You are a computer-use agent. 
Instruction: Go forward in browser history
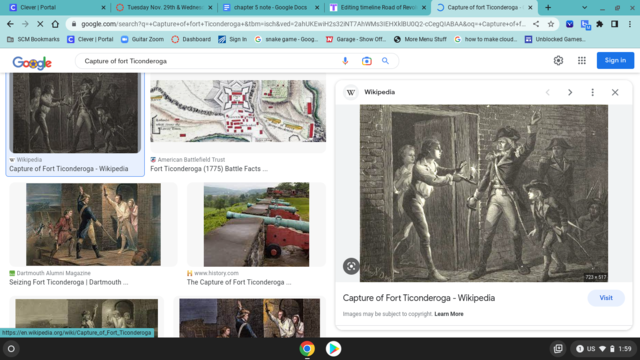coord(25,24)
